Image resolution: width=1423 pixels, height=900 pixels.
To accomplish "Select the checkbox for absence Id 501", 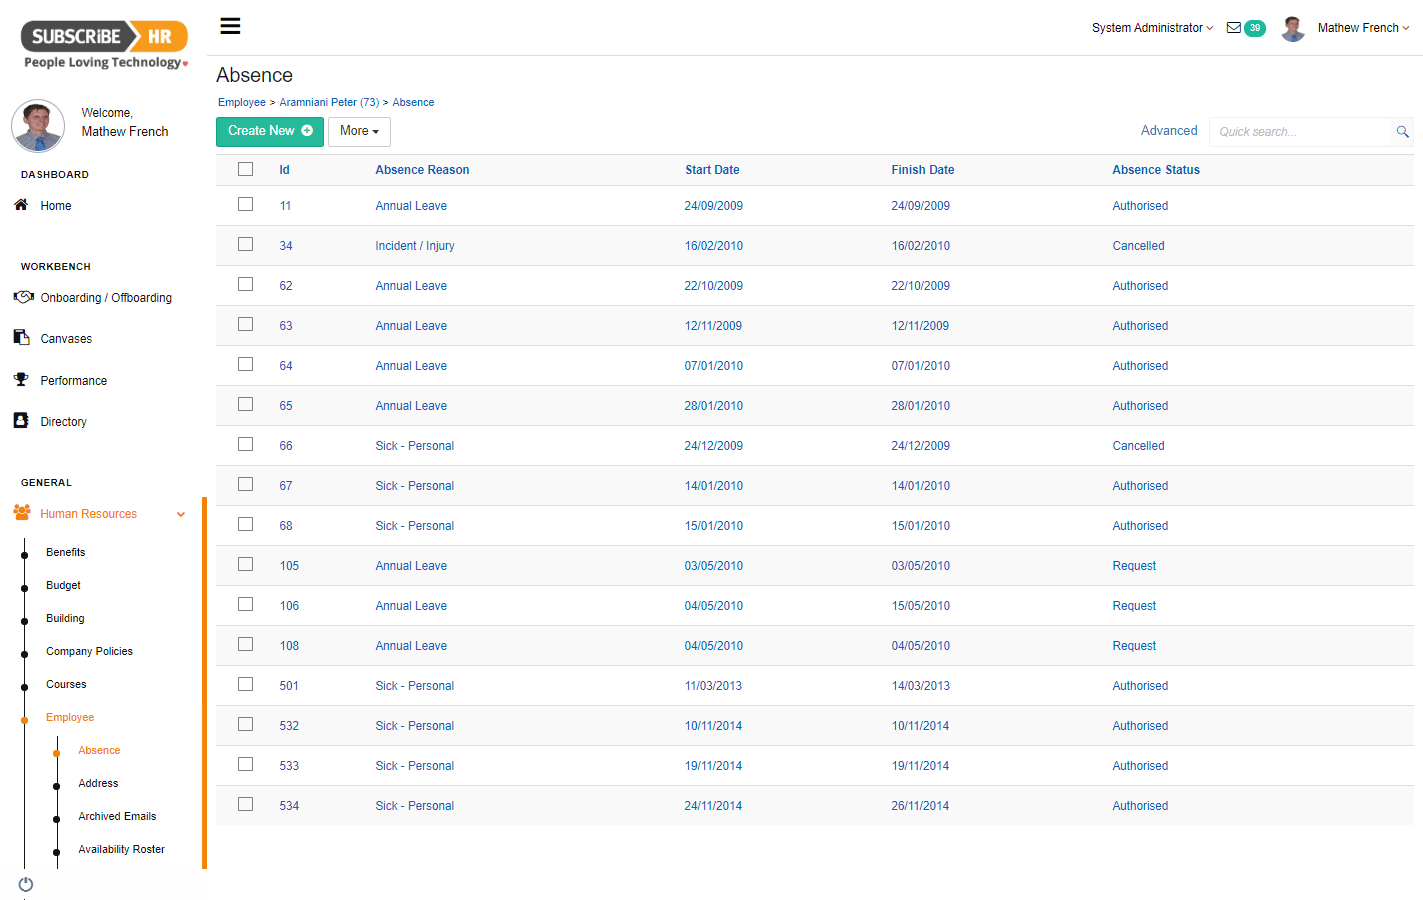I will [245, 685].
